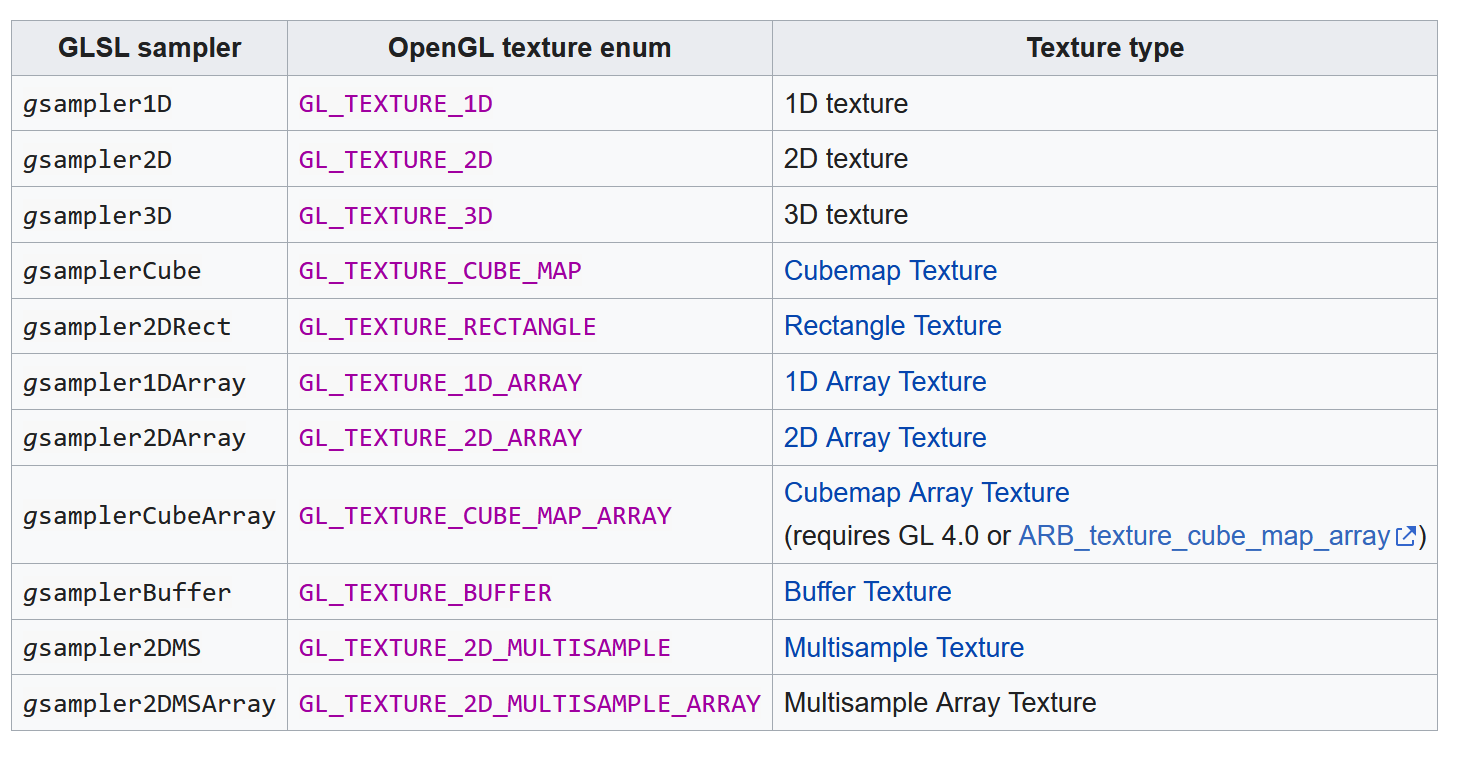Open the Buffer Texture link
The image size is (1462, 766).
click(867, 592)
